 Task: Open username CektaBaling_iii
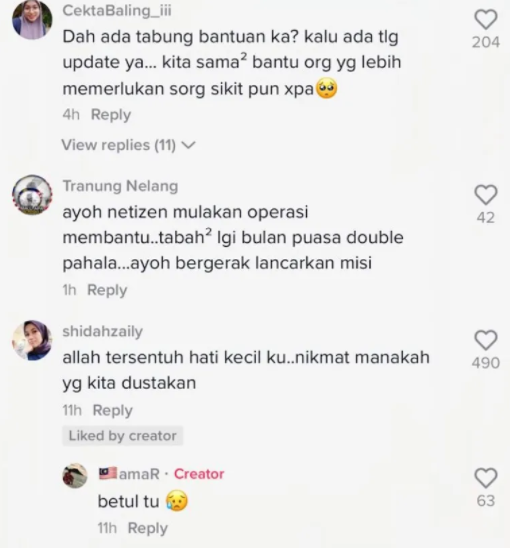[x=117, y=11]
